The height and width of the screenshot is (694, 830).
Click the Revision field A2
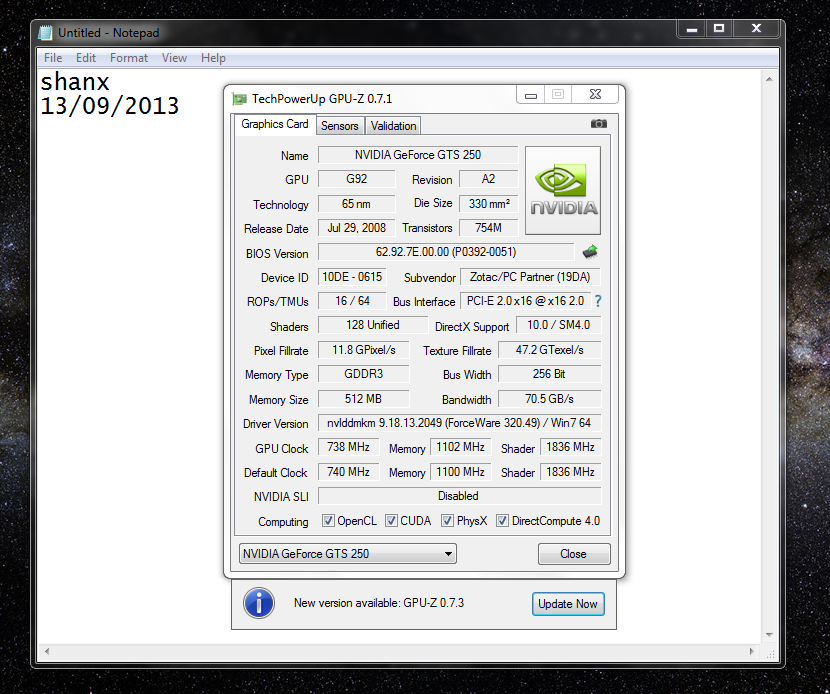tap(488, 179)
